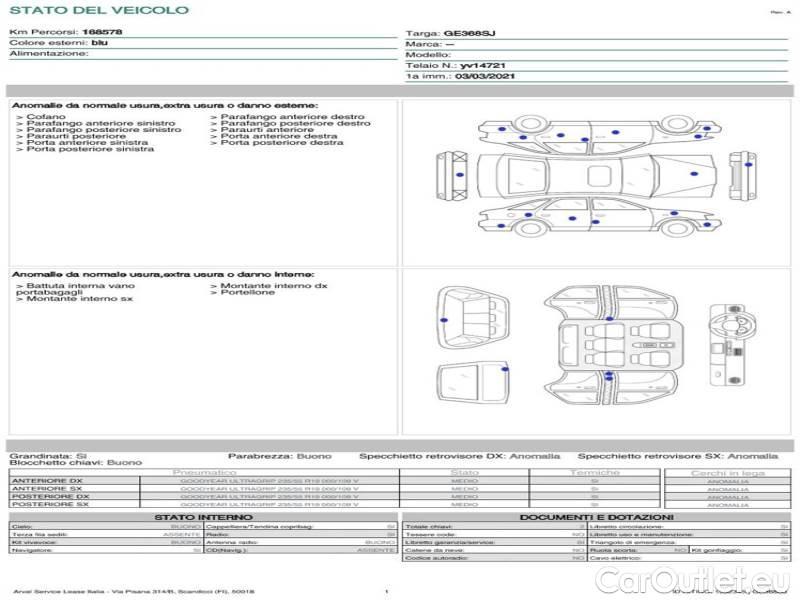Click the 'STATO DEL VEICOLO' title

click(99, 10)
